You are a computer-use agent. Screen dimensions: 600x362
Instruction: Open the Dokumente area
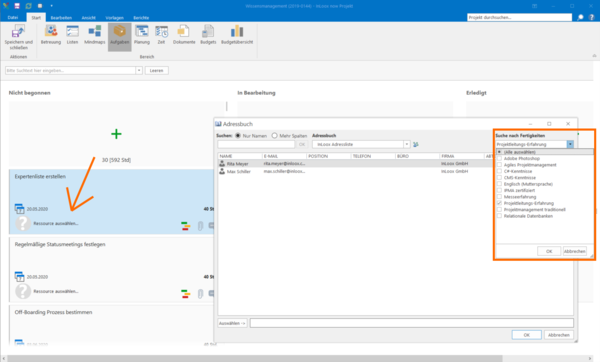[184, 35]
